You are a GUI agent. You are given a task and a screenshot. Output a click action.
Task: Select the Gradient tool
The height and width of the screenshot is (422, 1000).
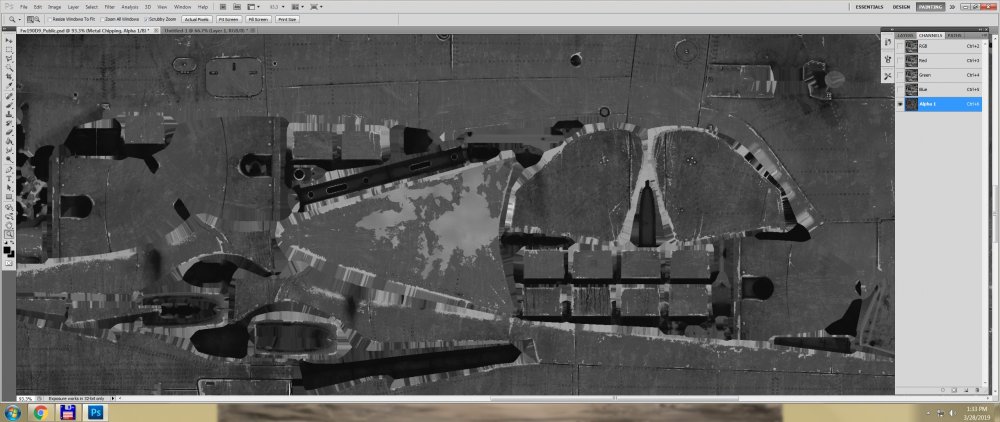click(10, 140)
